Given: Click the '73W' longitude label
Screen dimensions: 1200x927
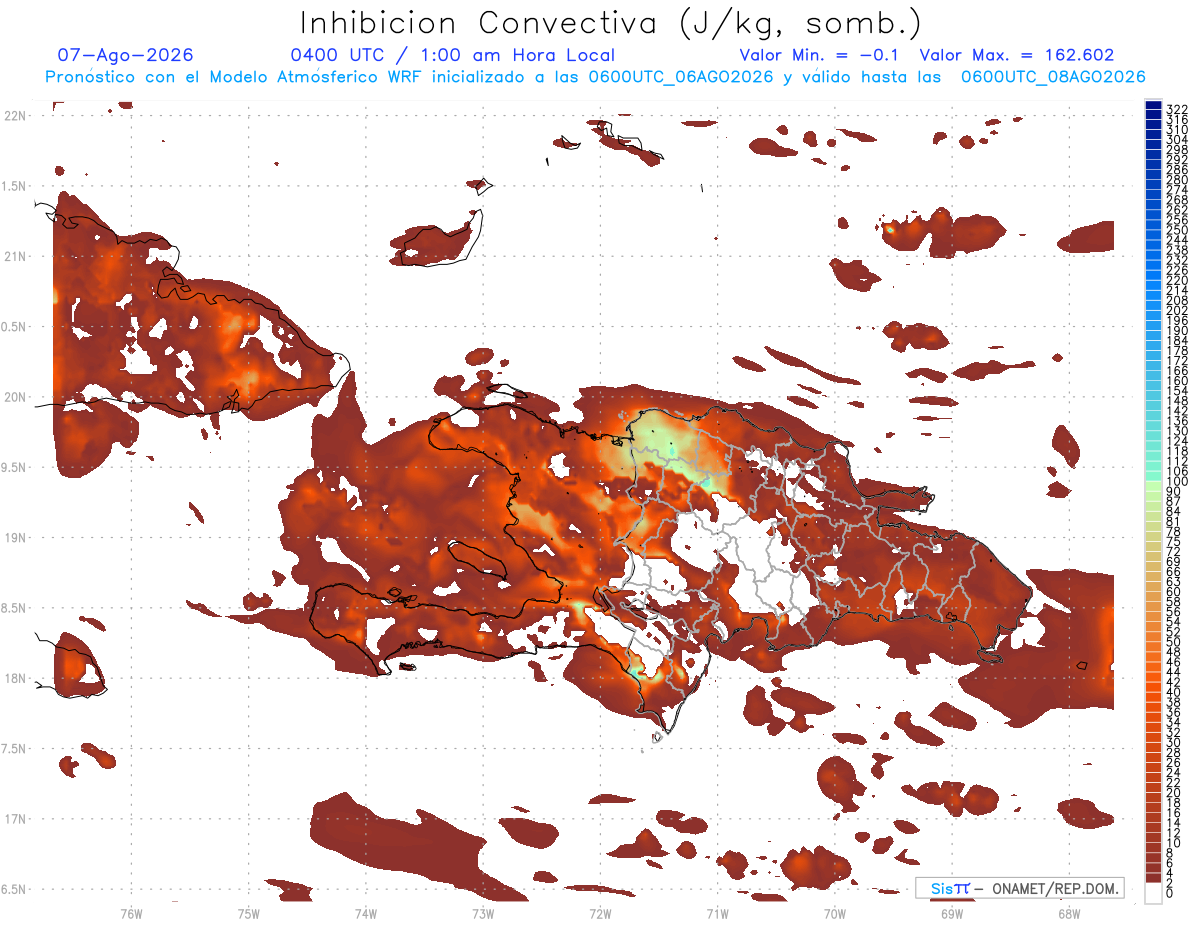Looking at the screenshot, I should pos(483,913).
